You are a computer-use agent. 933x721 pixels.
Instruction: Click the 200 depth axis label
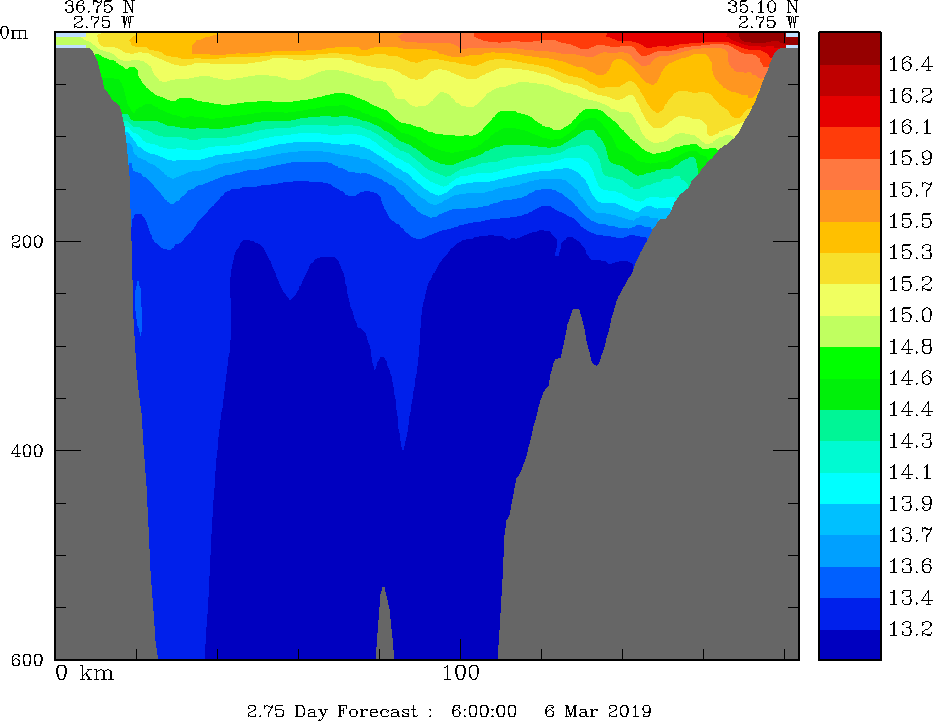27,242
